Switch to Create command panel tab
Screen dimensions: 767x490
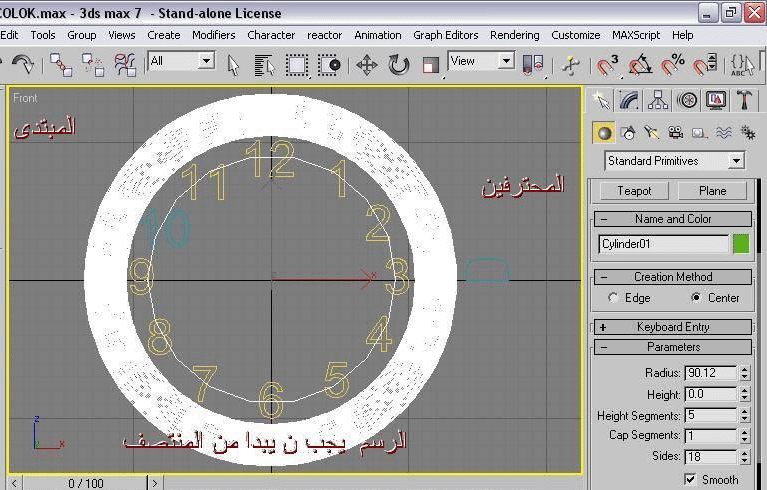[x=601, y=100]
